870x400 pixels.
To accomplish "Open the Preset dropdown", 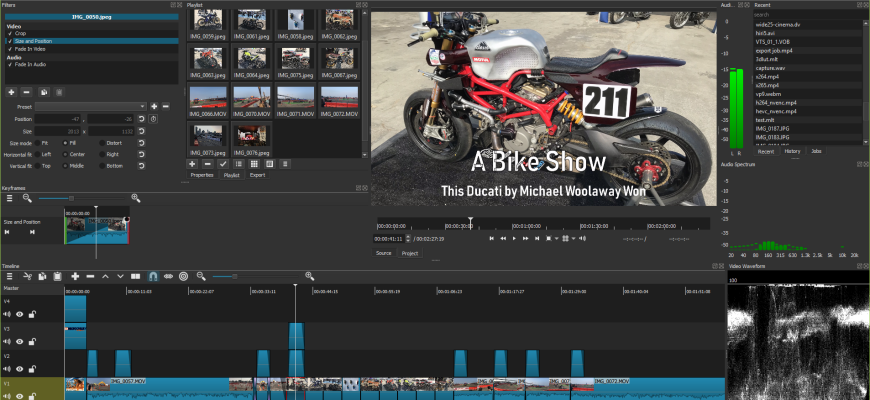I will point(90,106).
